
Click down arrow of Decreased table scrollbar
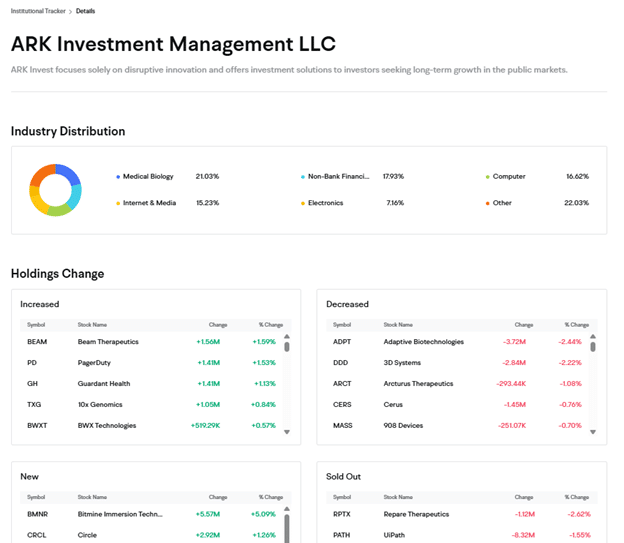[x=593, y=432]
